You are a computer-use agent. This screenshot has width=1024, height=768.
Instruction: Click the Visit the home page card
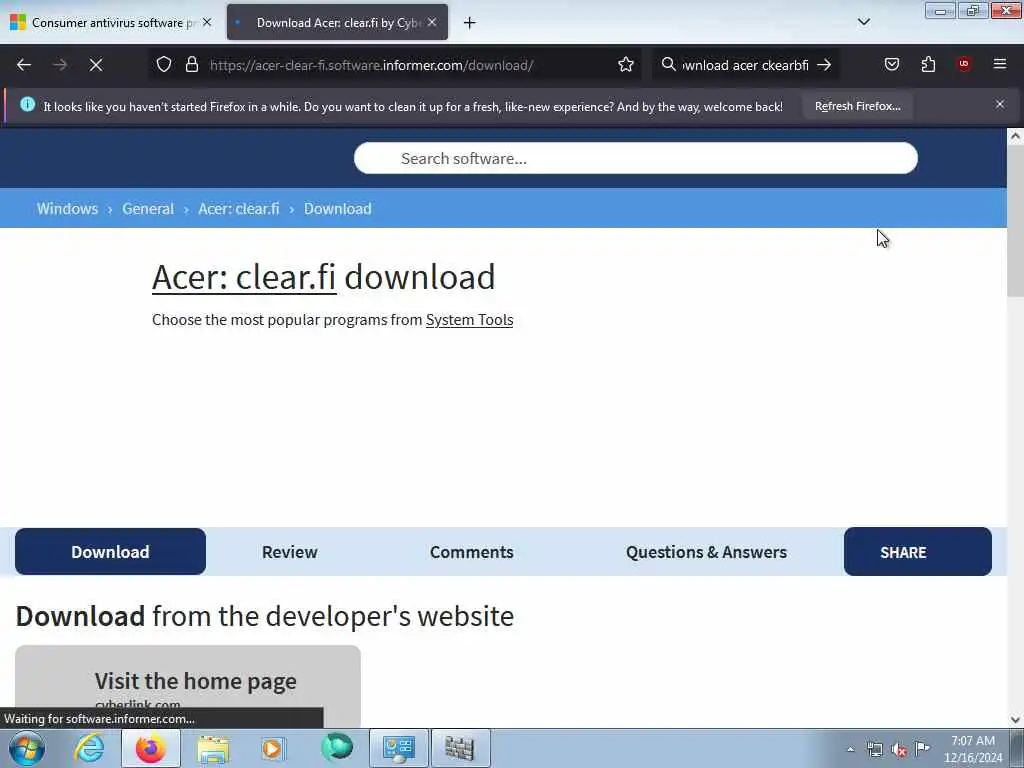pos(188,686)
